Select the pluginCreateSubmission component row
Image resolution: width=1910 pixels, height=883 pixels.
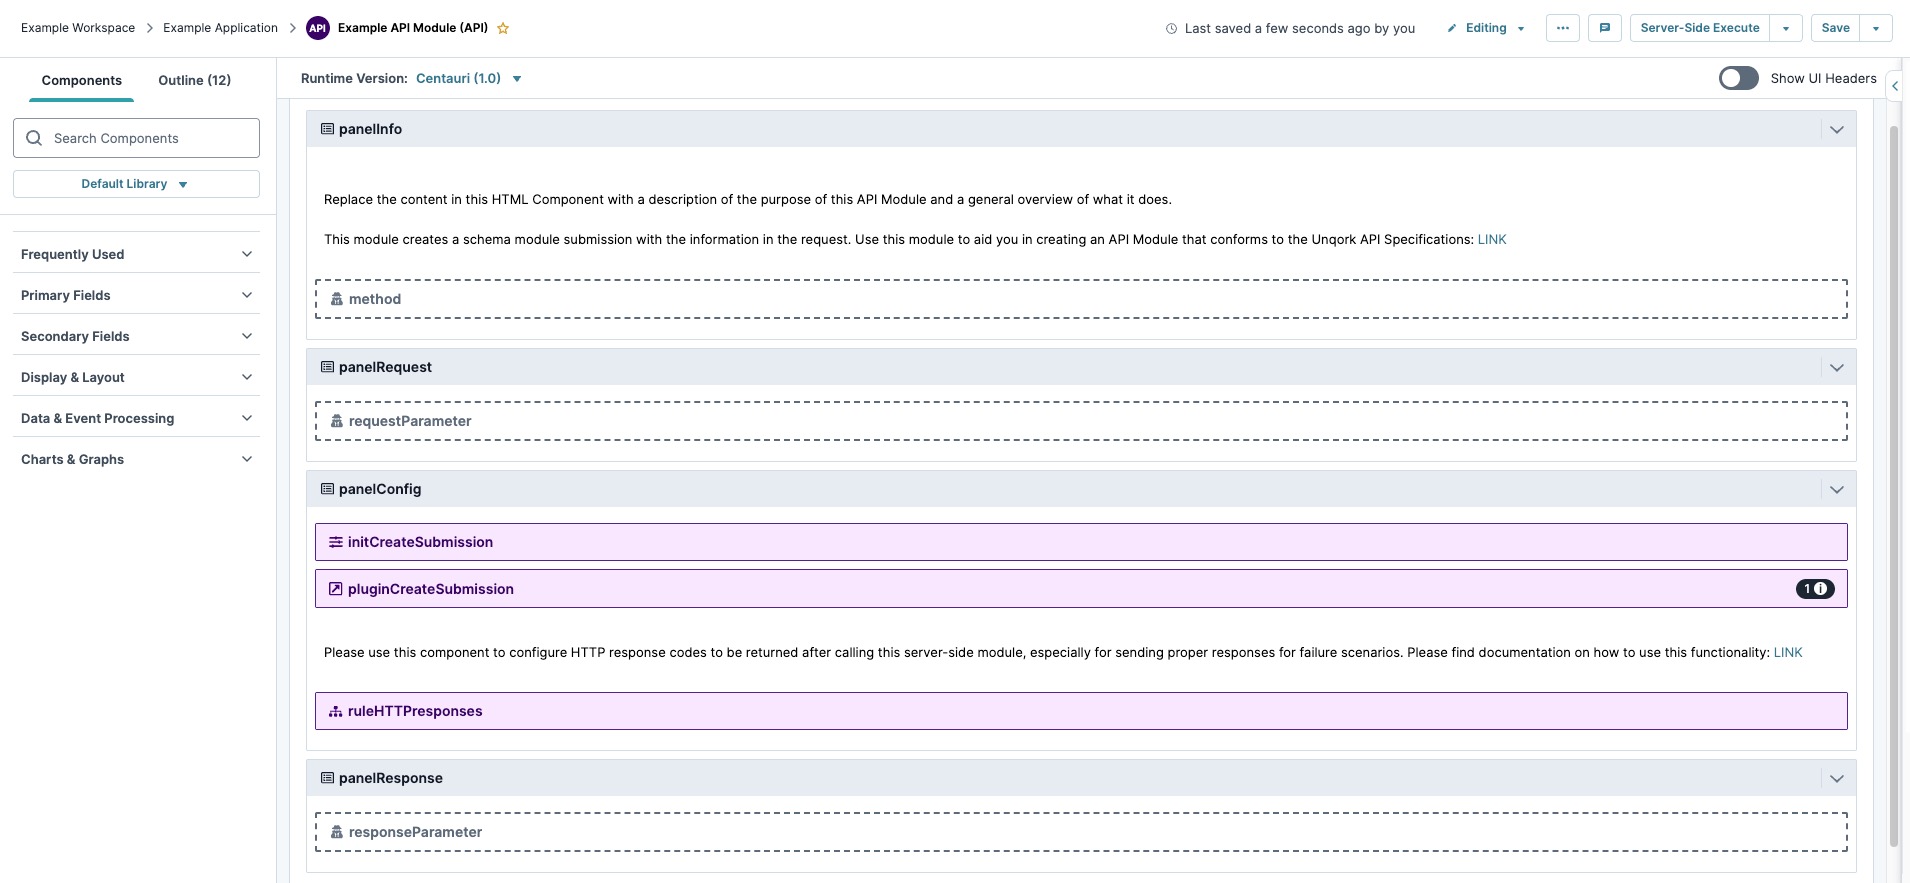1081,589
